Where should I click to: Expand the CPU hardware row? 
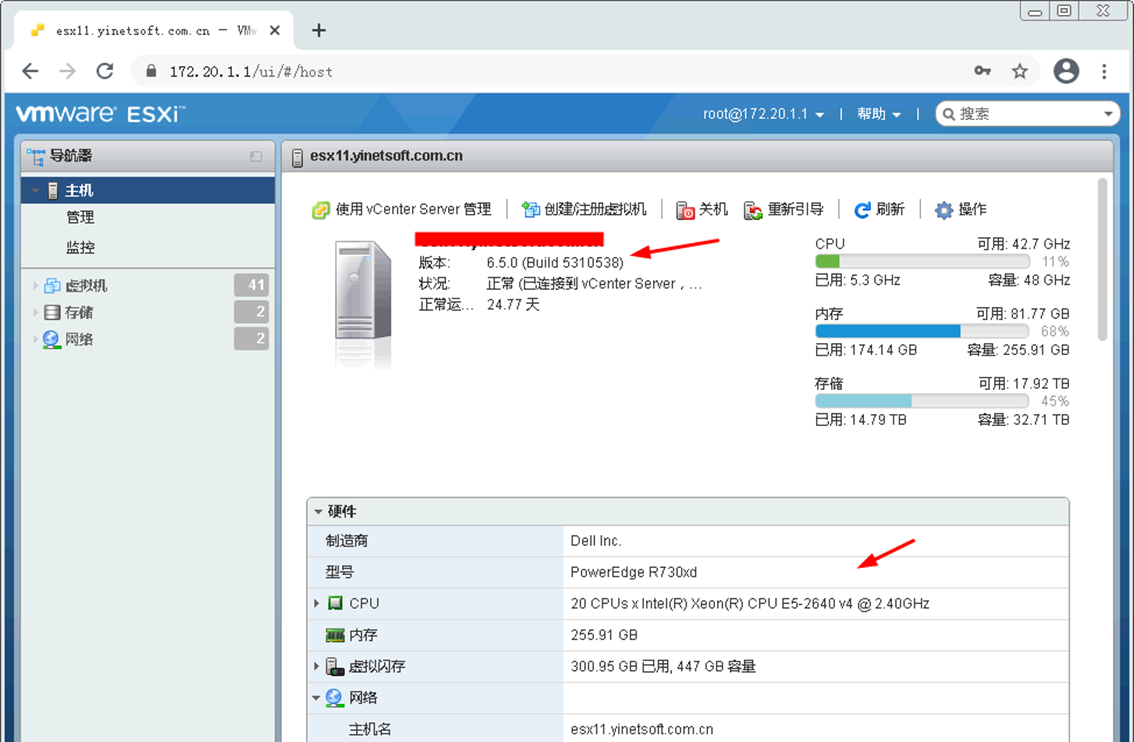pos(316,603)
